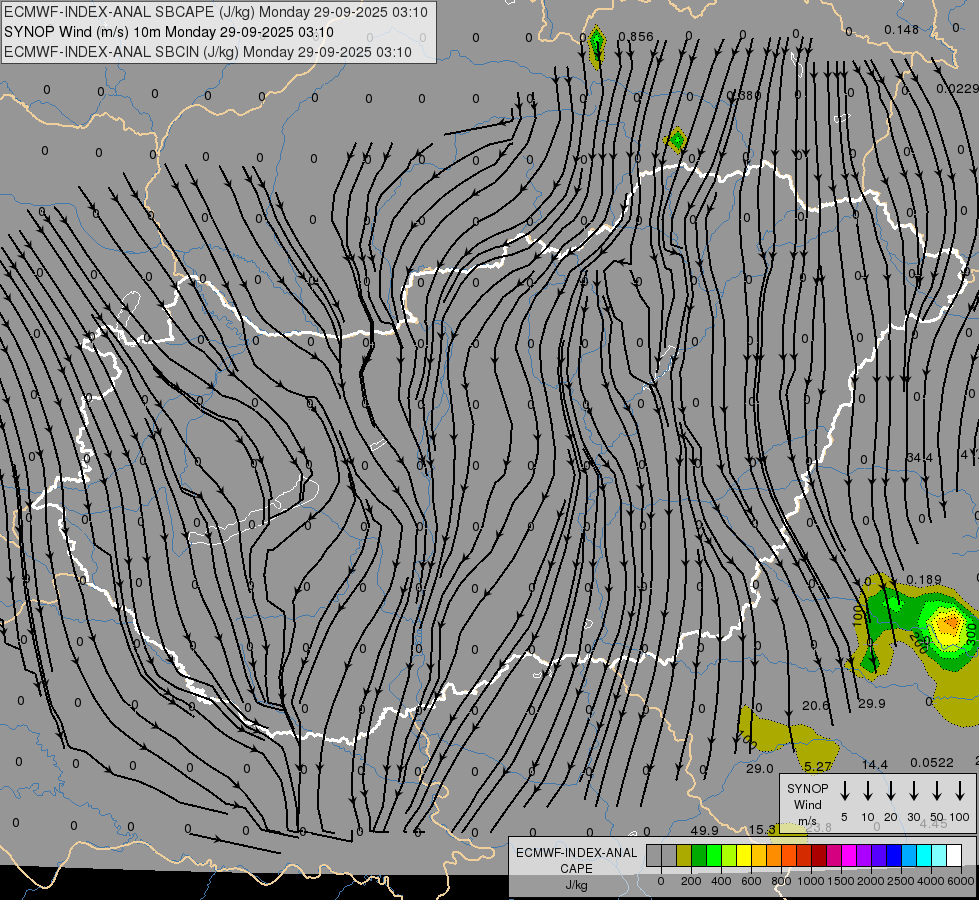Click the 15.3 value near the legend
The width and height of the screenshot is (979, 900).
(x=762, y=829)
